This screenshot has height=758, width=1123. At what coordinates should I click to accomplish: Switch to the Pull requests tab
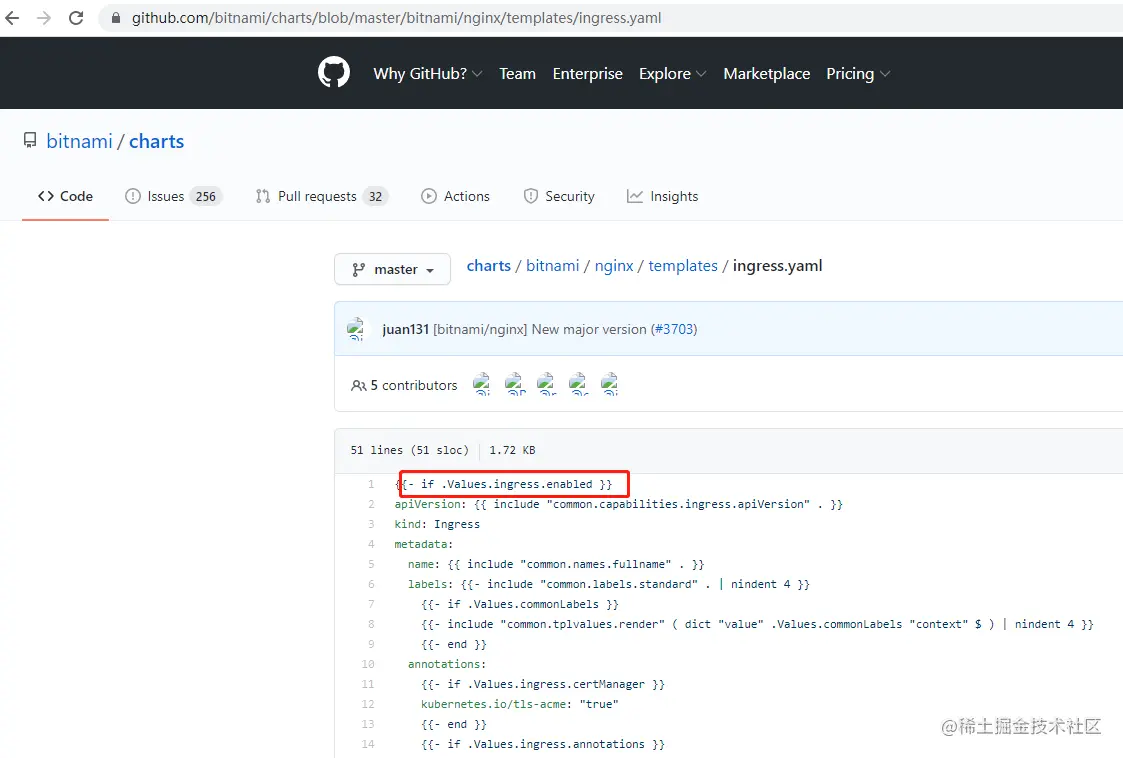click(x=322, y=196)
